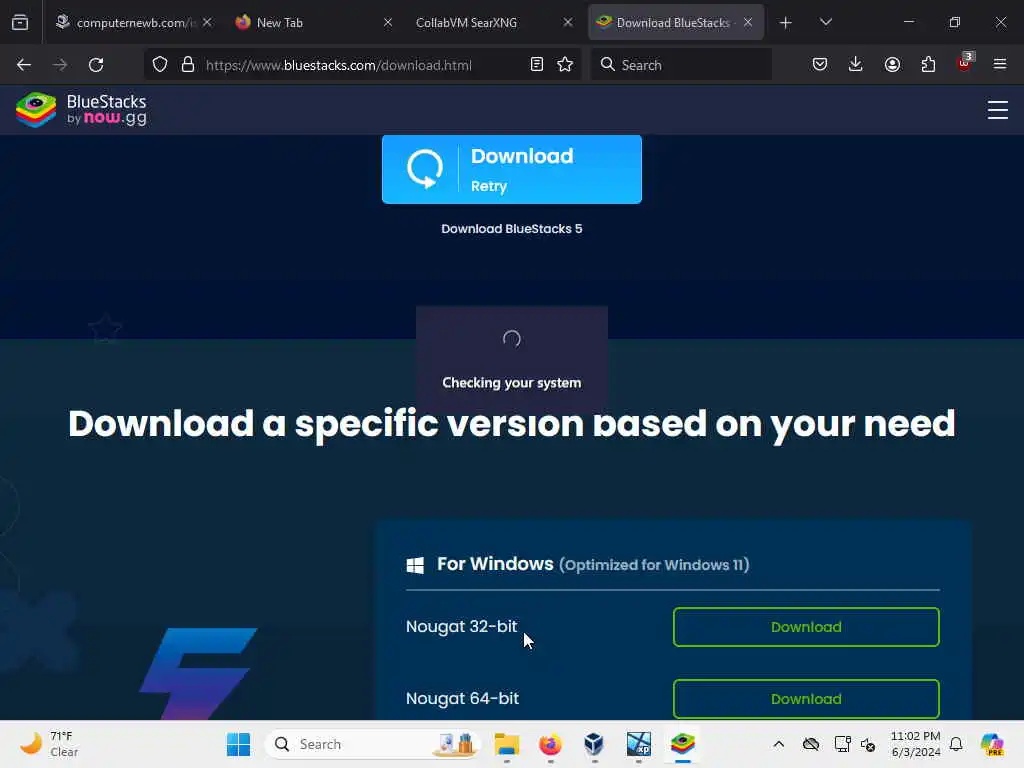Download the Nougat 32-bit version
Image resolution: width=1024 pixels, height=768 pixels.
806,627
